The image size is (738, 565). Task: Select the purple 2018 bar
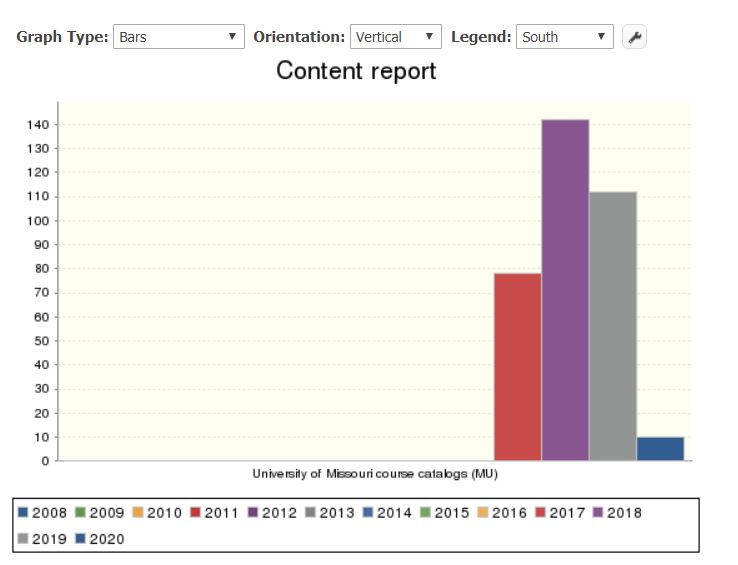(x=565, y=290)
